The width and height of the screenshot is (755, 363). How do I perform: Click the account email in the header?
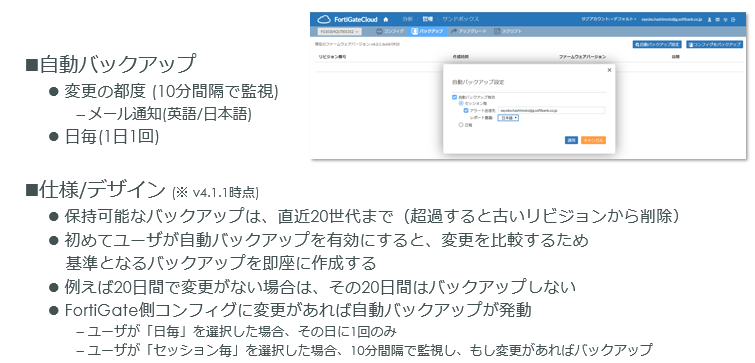click(x=672, y=19)
